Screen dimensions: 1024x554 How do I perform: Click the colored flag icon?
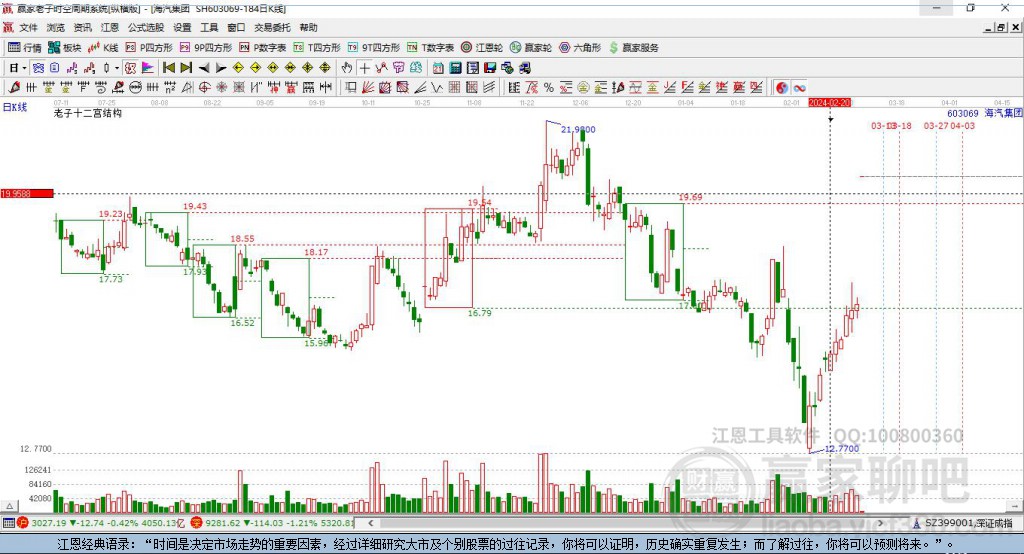[x=148, y=68]
